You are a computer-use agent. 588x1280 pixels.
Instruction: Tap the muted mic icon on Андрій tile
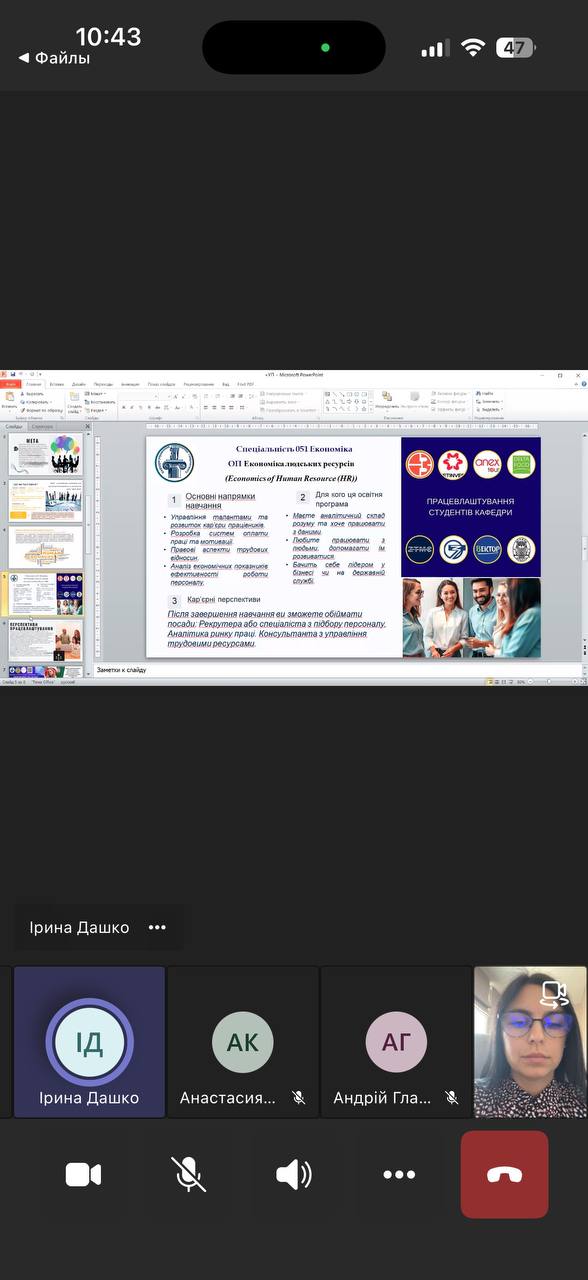point(452,1097)
